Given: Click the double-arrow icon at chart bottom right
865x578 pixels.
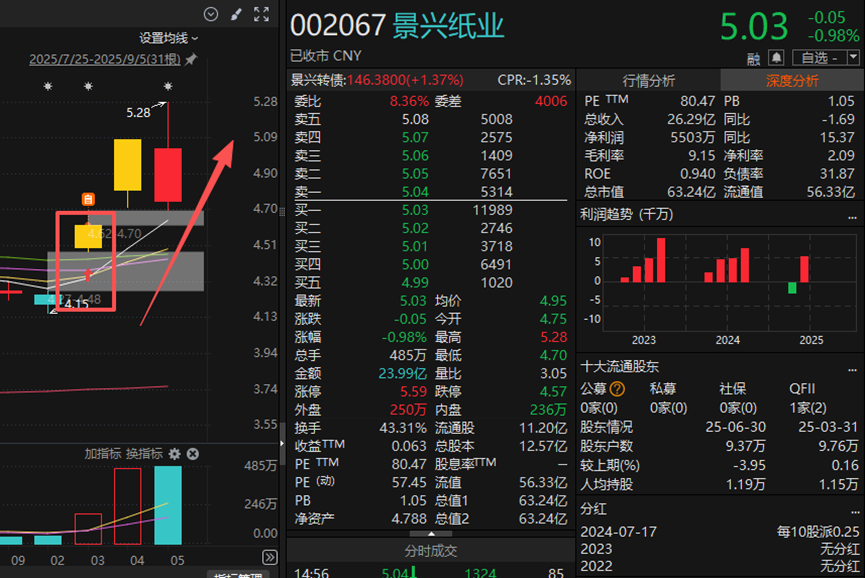Looking at the screenshot, I should click(x=270, y=557).
